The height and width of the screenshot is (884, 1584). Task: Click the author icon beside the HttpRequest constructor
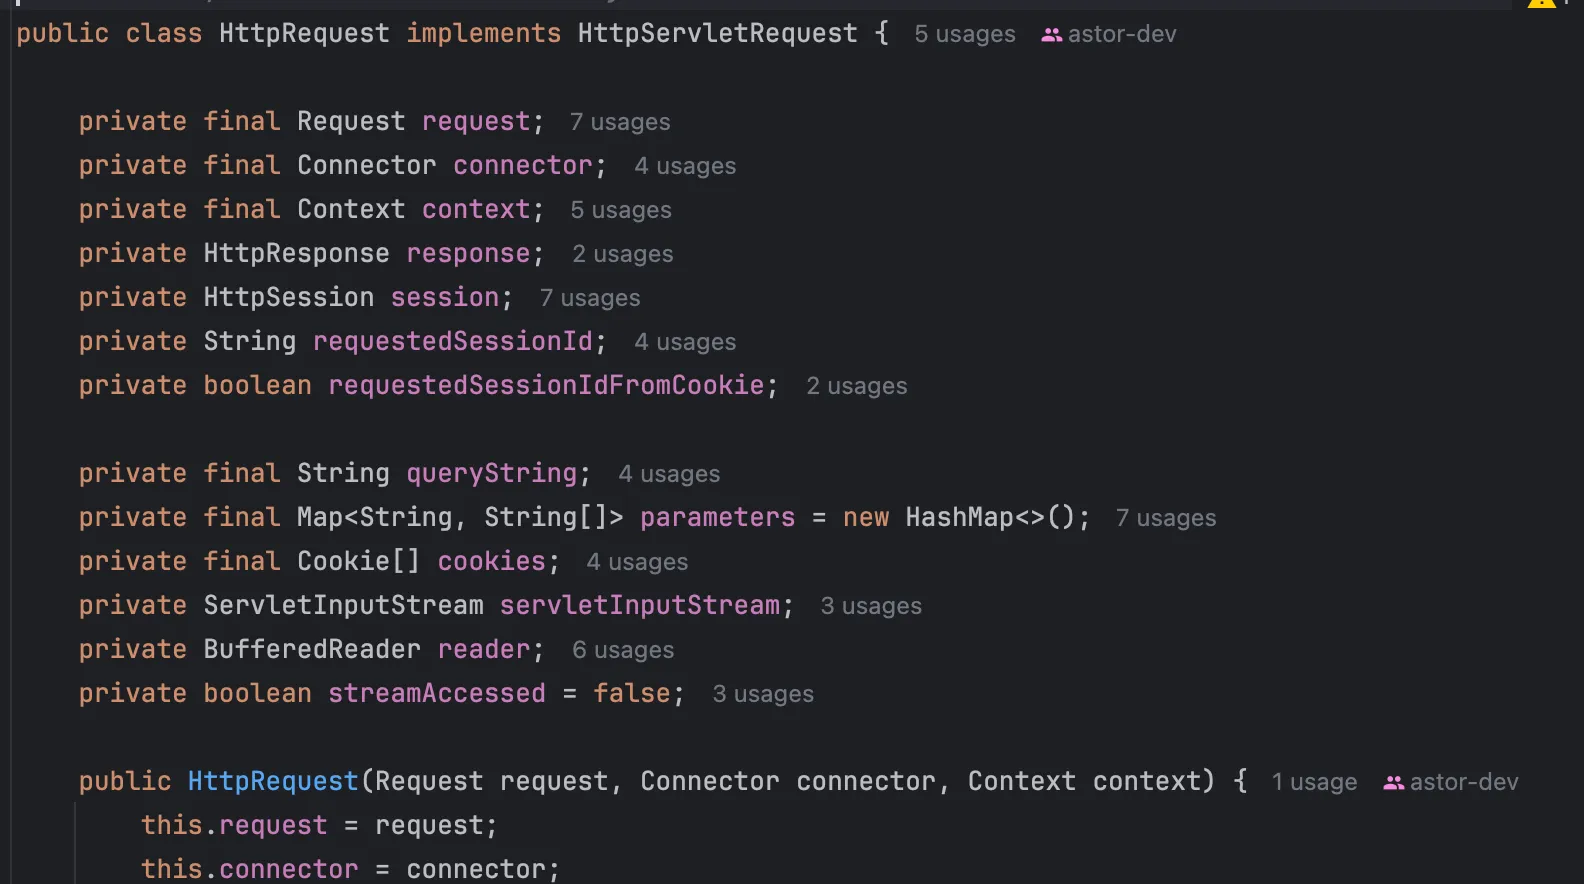coord(1393,783)
